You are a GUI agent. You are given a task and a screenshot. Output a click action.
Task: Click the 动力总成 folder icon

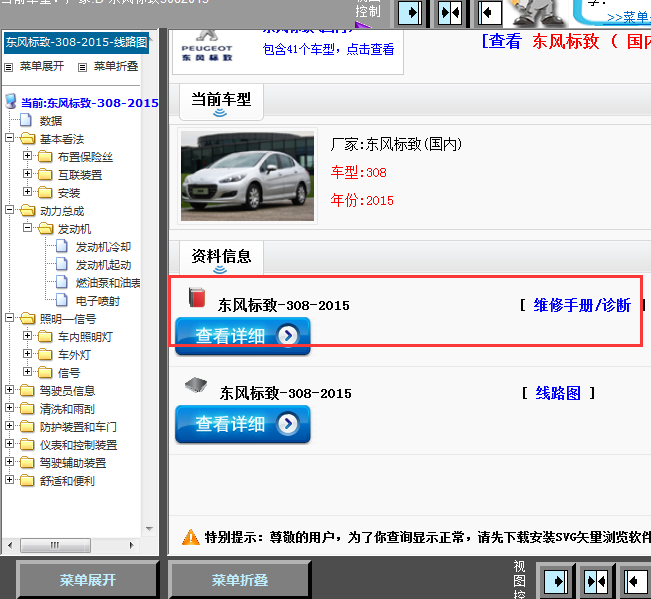(28, 210)
